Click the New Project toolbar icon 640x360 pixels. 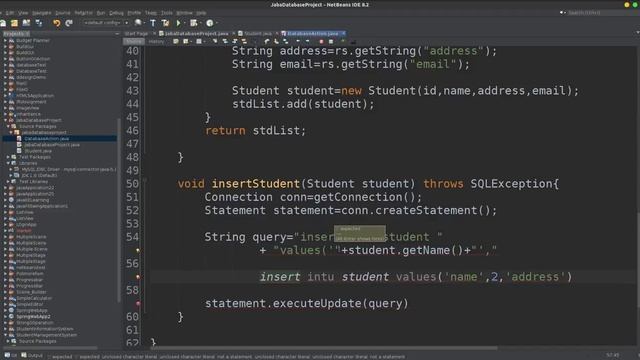(x=14, y=23)
